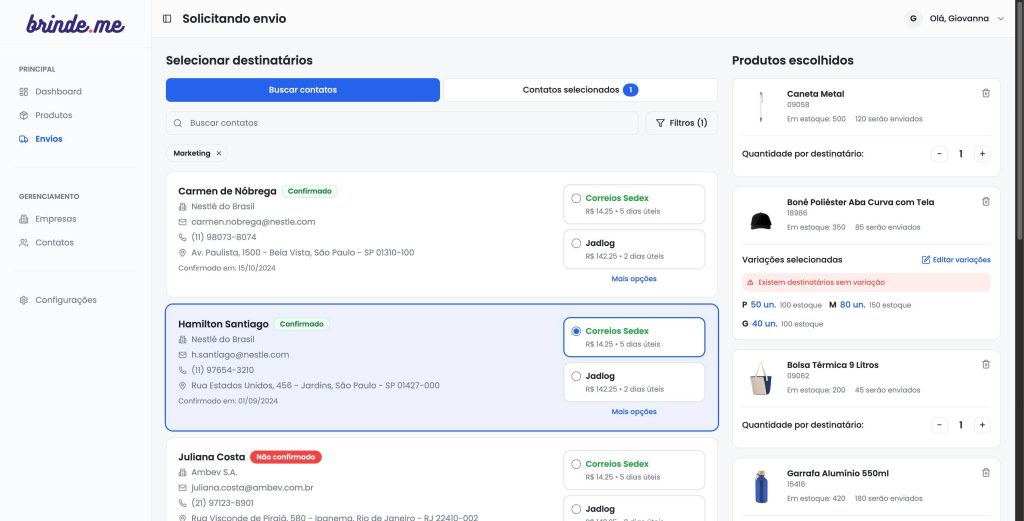Click Editar variações link
The width and height of the screenshot is (1024, 521).
pyautogui.click(x=955, y=260)
